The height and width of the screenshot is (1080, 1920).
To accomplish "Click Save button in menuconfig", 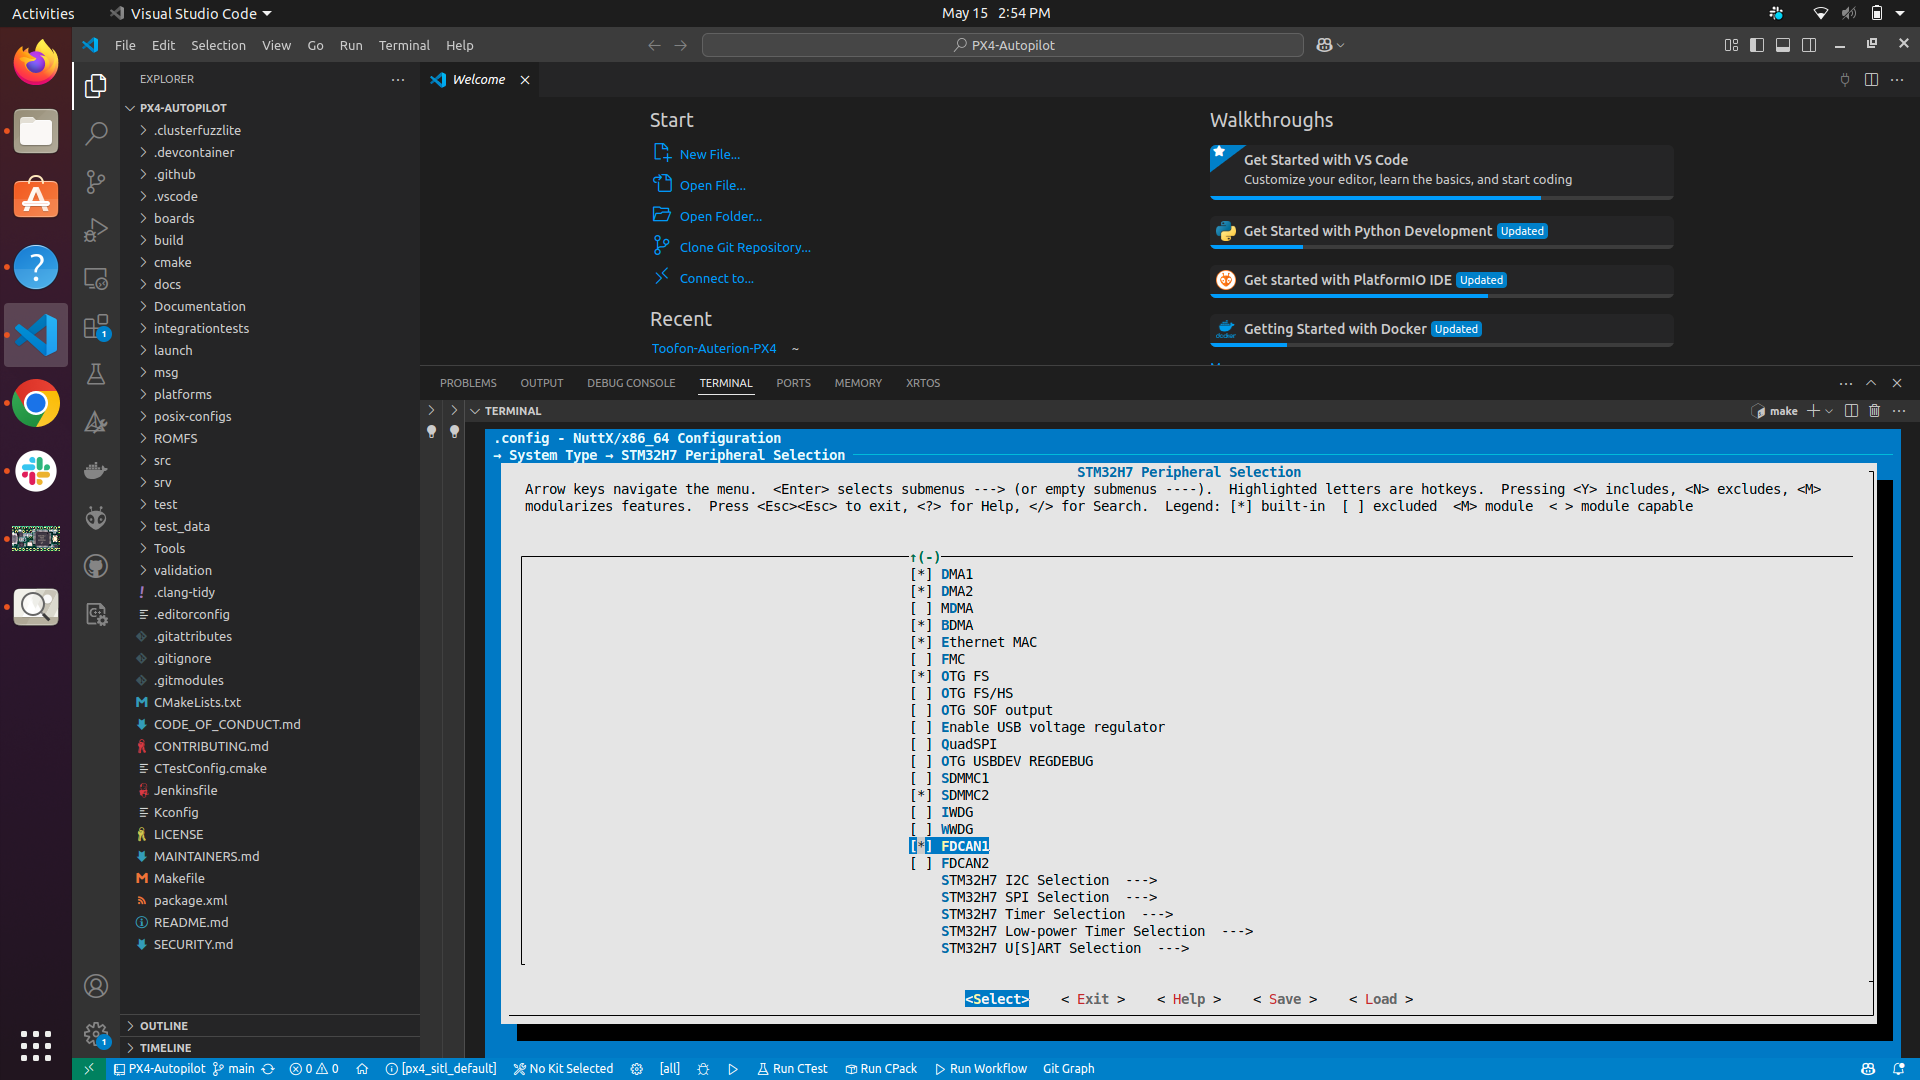I will point(1285,999).
